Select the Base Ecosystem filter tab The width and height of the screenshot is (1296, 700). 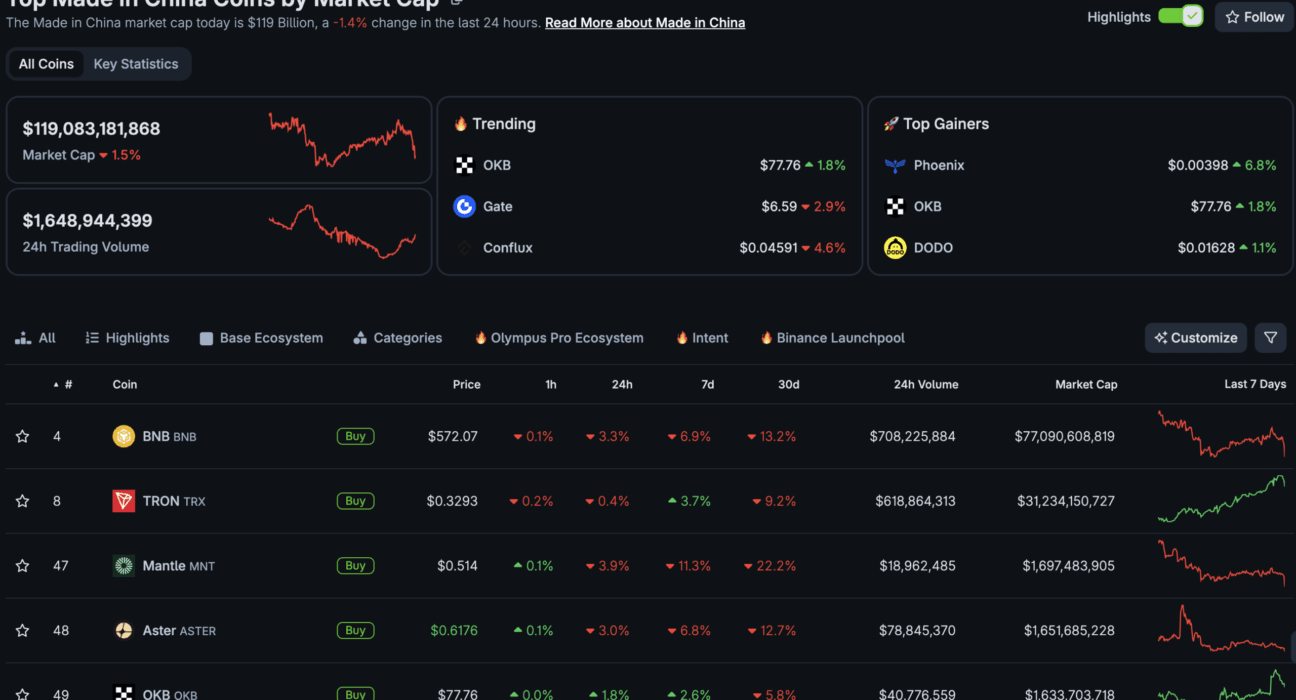[261, 338]
